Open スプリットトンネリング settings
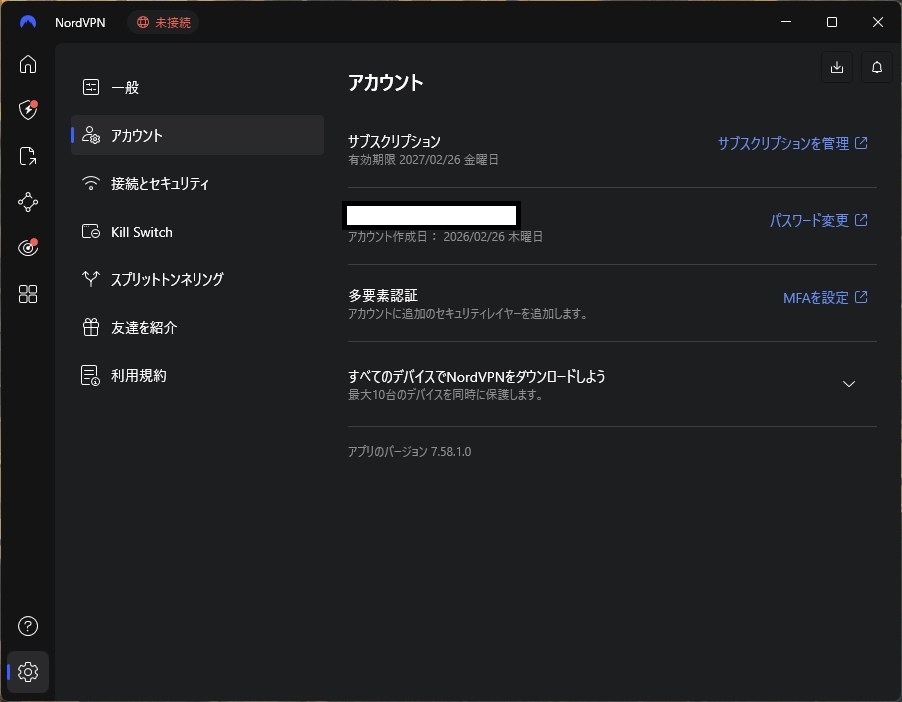Image resolution: width=902 pixels, height=702 pixels. [x=167, y=280]
